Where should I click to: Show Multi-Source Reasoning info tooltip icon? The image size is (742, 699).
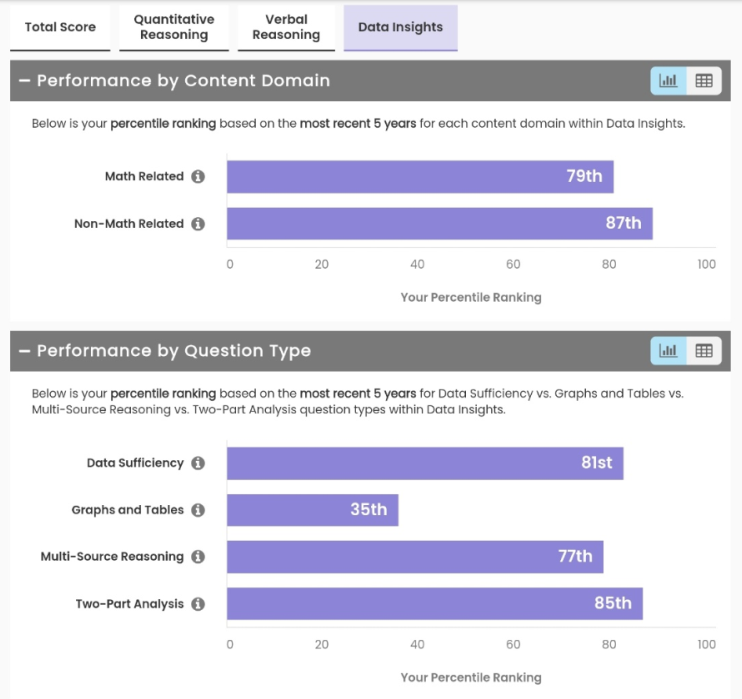[x=198, y=557]
